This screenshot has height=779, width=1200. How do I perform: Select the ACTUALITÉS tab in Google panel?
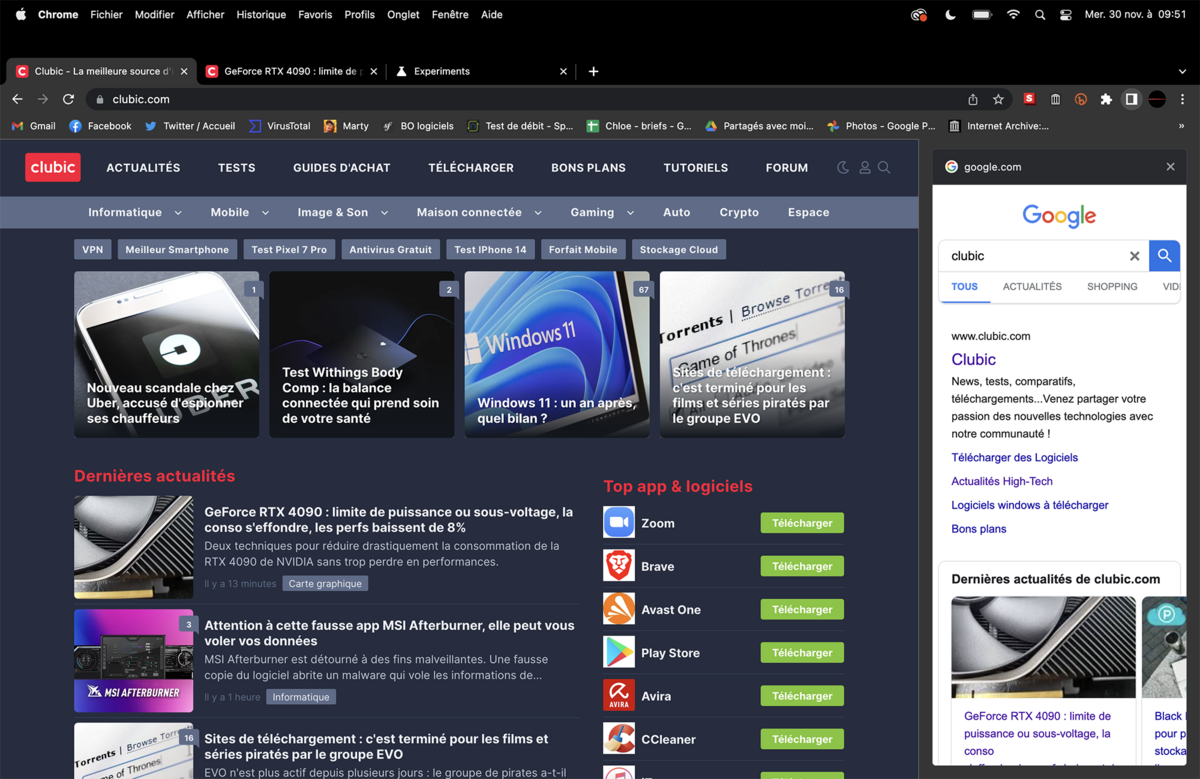pos(1032,287)
